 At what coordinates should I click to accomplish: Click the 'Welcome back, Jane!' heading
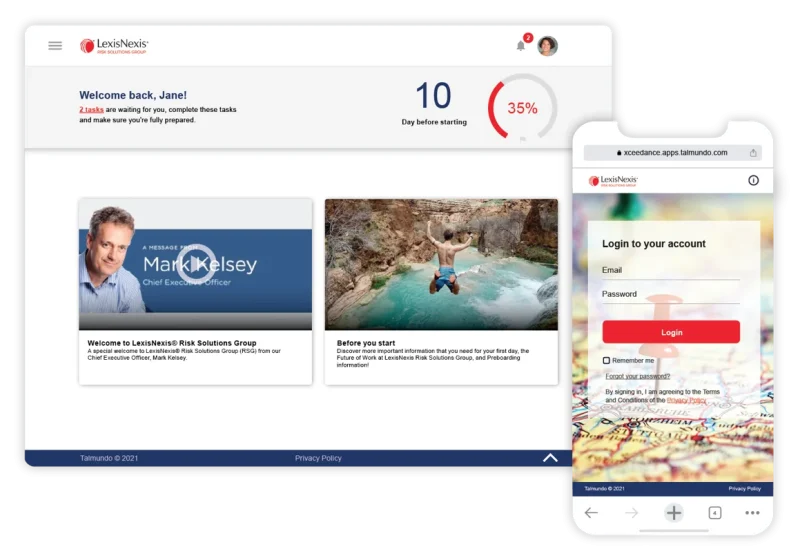pyautogui.click(x=133, y=95)
